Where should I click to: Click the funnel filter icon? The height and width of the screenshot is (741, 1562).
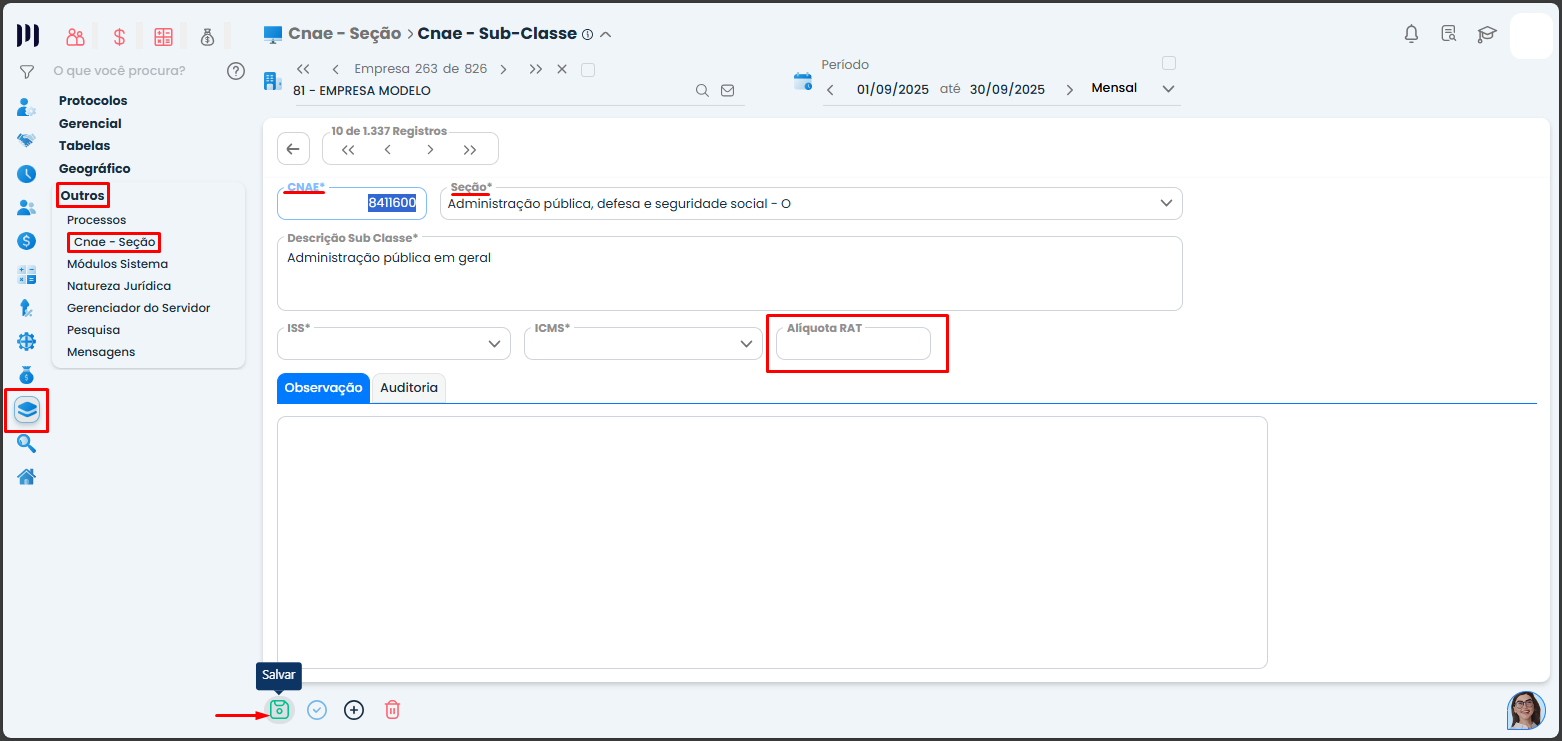[x=27, y=72]
